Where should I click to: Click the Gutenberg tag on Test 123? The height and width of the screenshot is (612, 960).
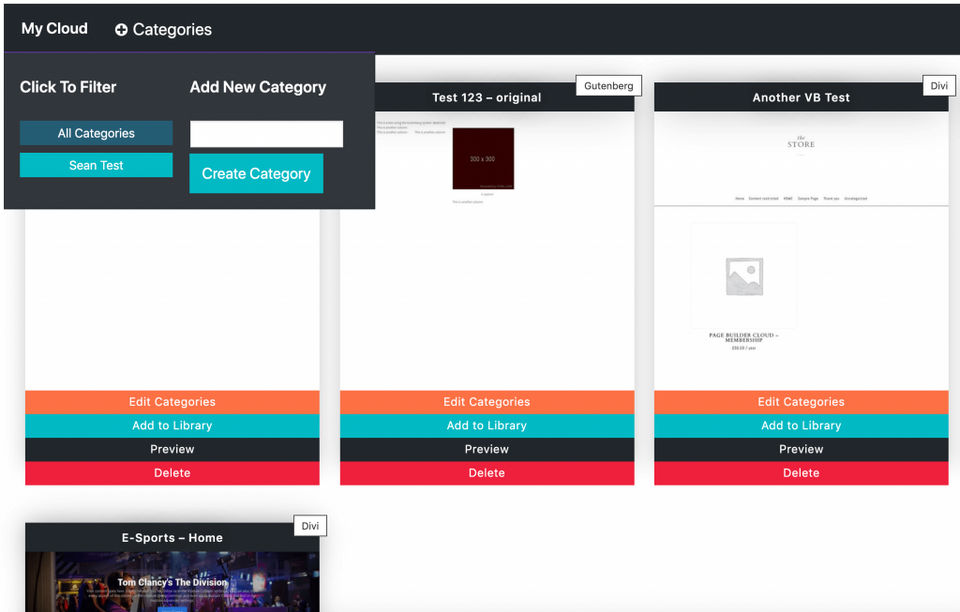[x=609, y=86]
